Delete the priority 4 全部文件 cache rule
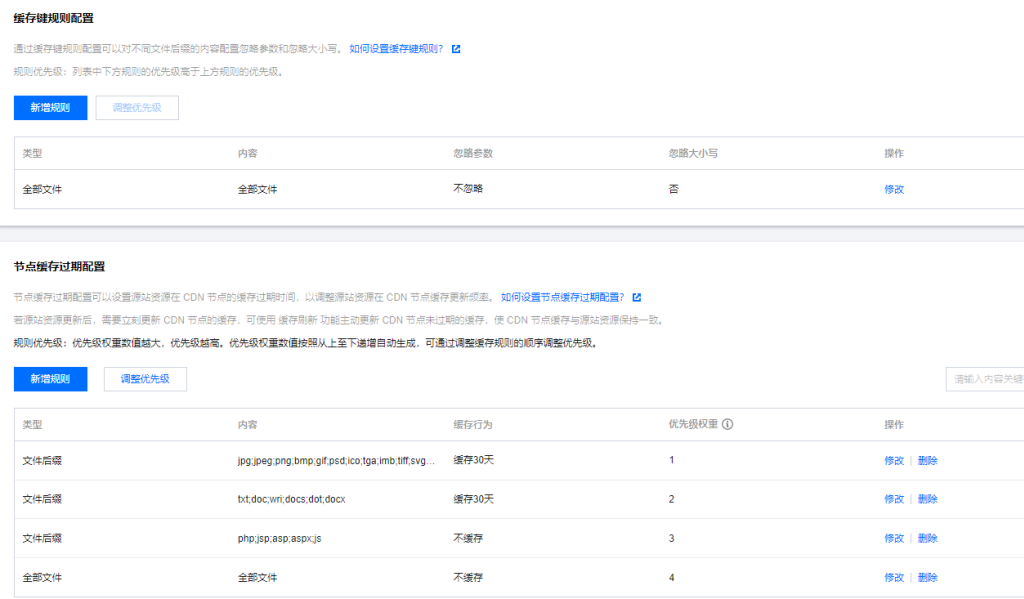 pyautogui.click(x=927, y=577)
